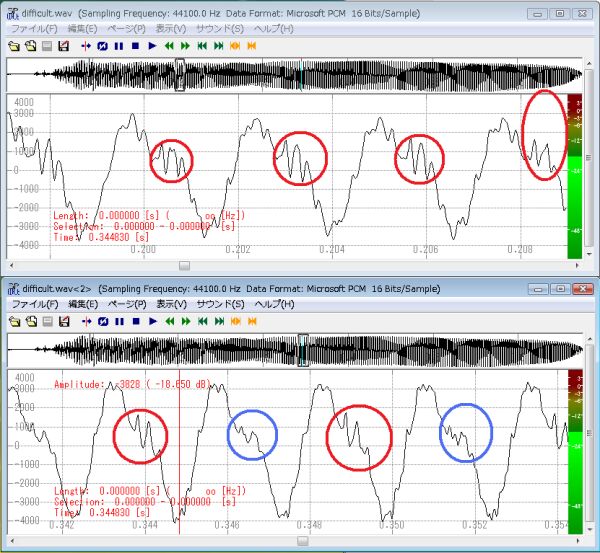Screen dimensions: 600x553
Task: Open 編集(E) menu in top window
Action: [x=82, y=29]
